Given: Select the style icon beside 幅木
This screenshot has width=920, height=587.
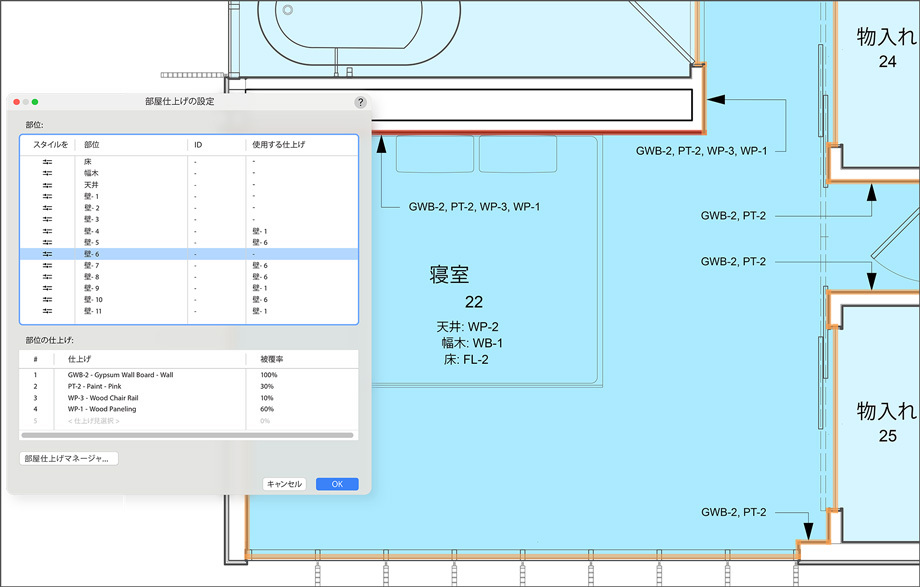Looking at the screenshot, I should pyautogui.click(x=47, y=173).
